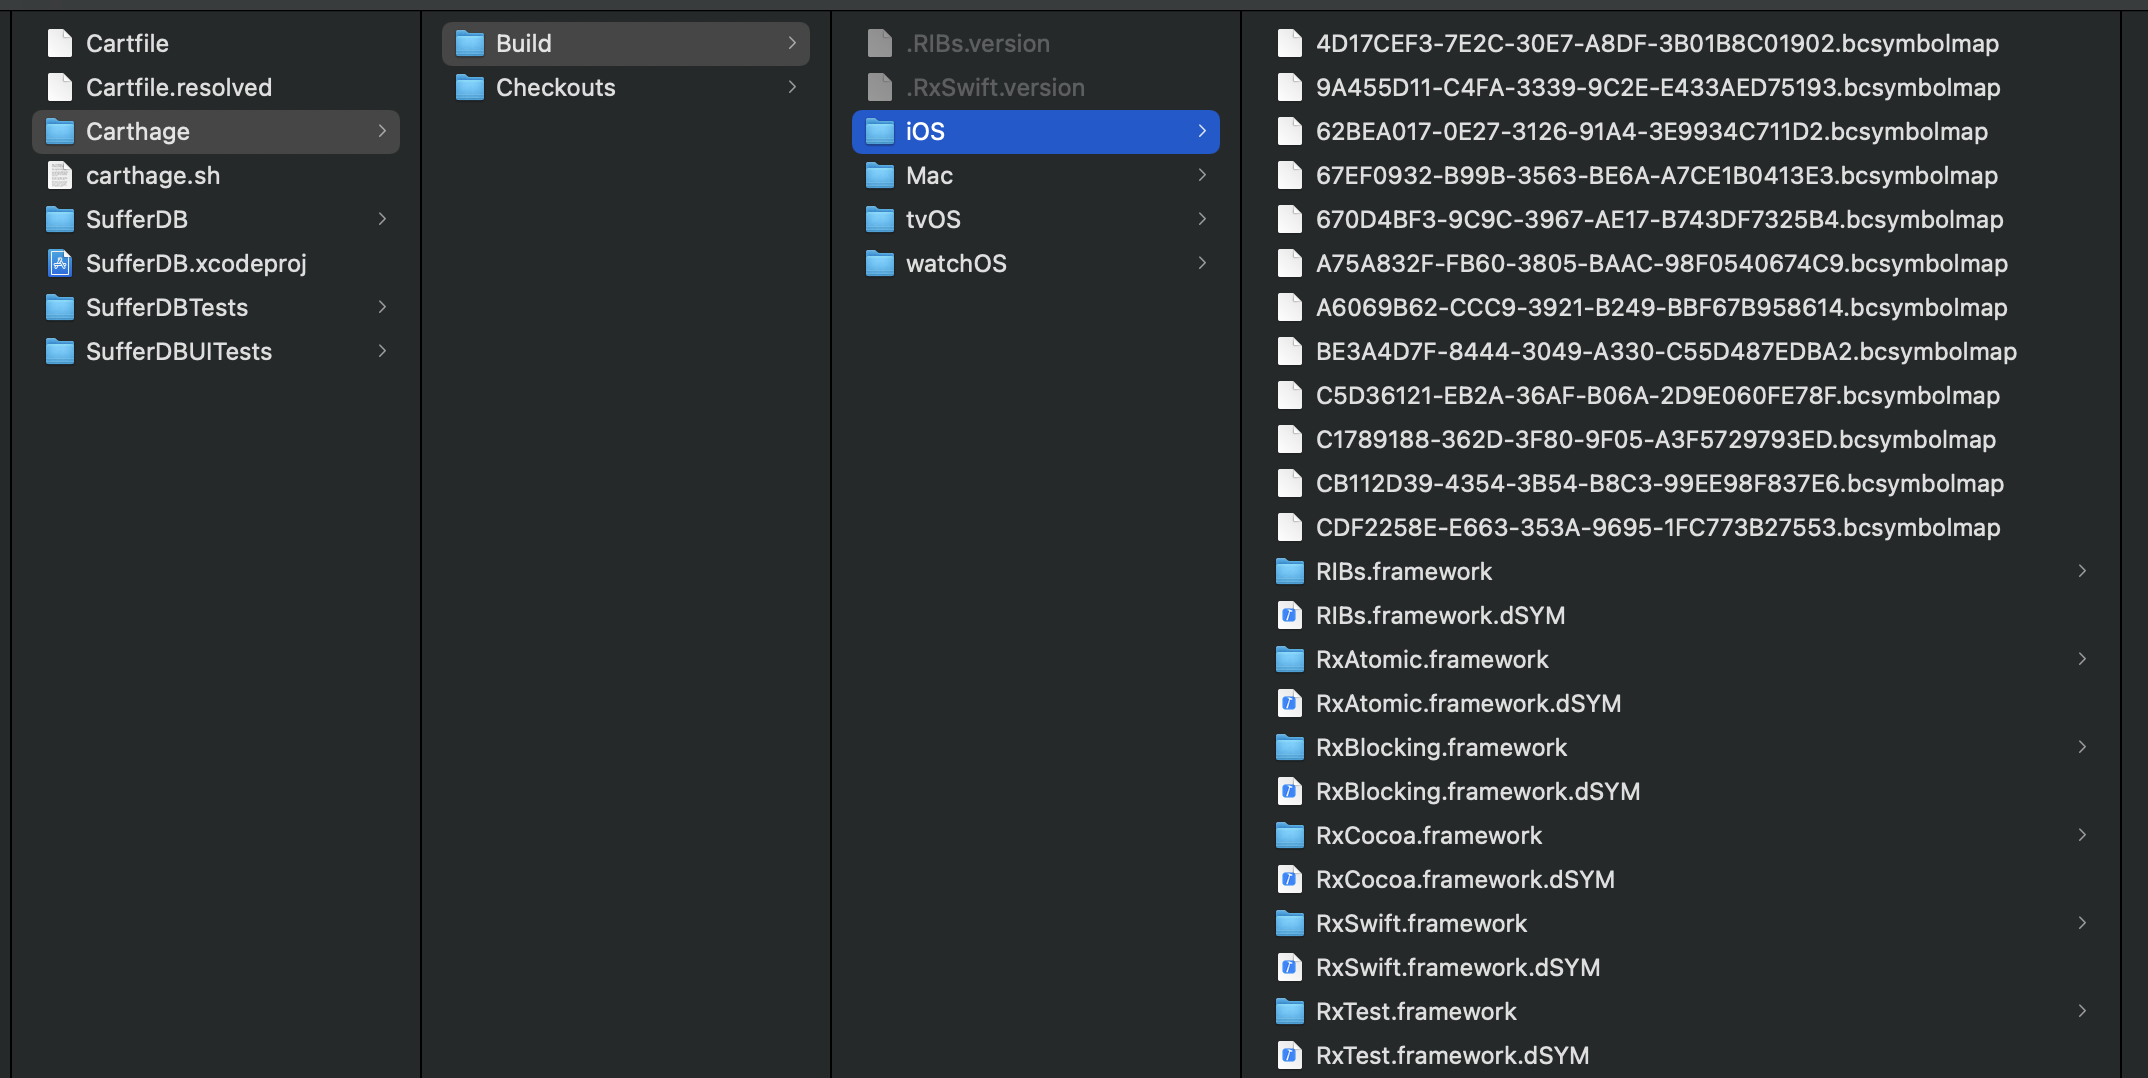Expand the RxTest.framework chevron

(x=2082, y=1011)
